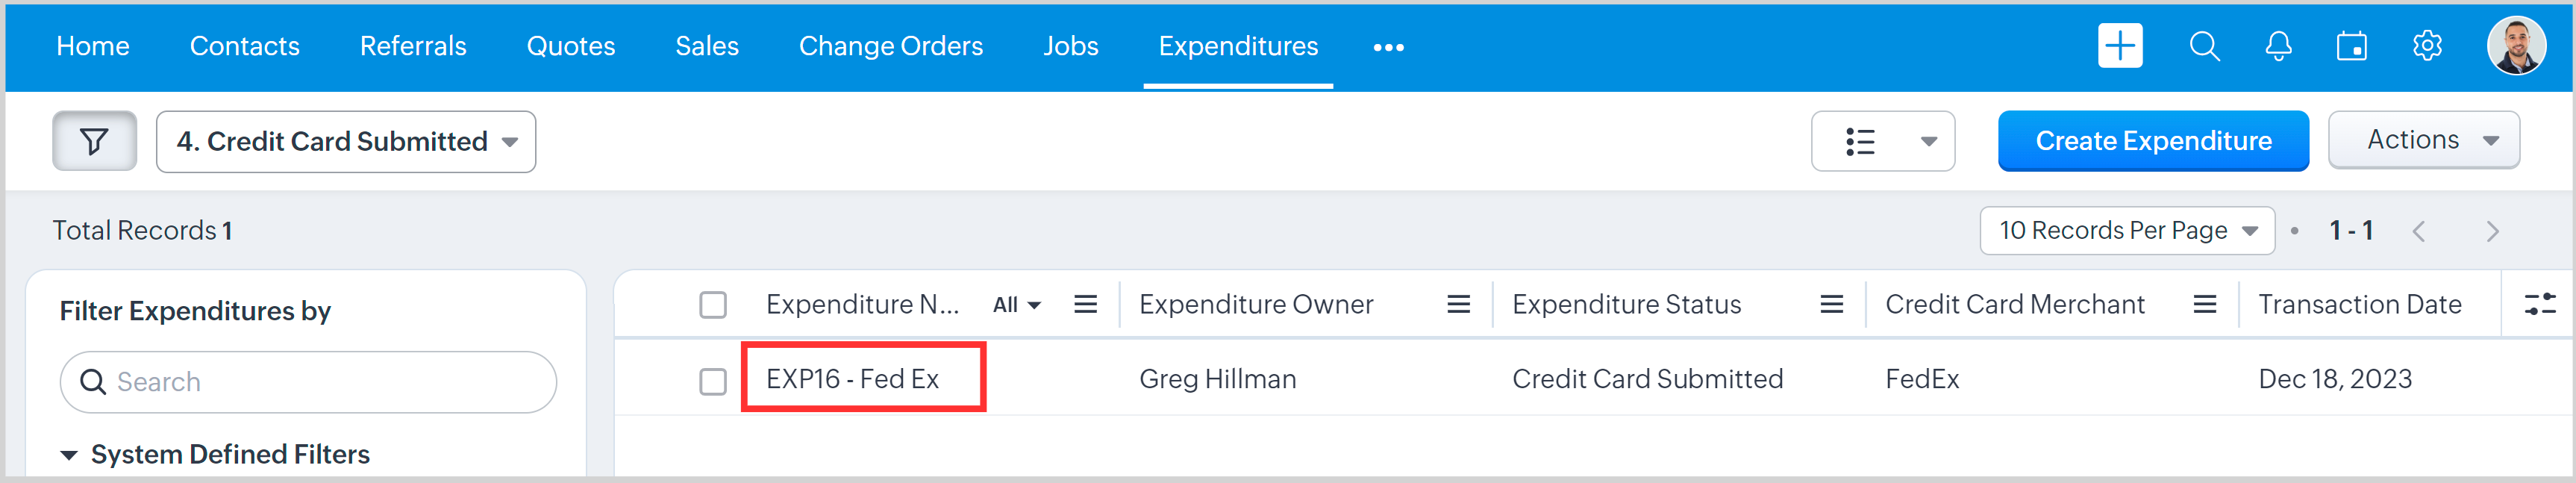Open the Actions dropdown
The image size is (2576, 483).
(2423, 140)
